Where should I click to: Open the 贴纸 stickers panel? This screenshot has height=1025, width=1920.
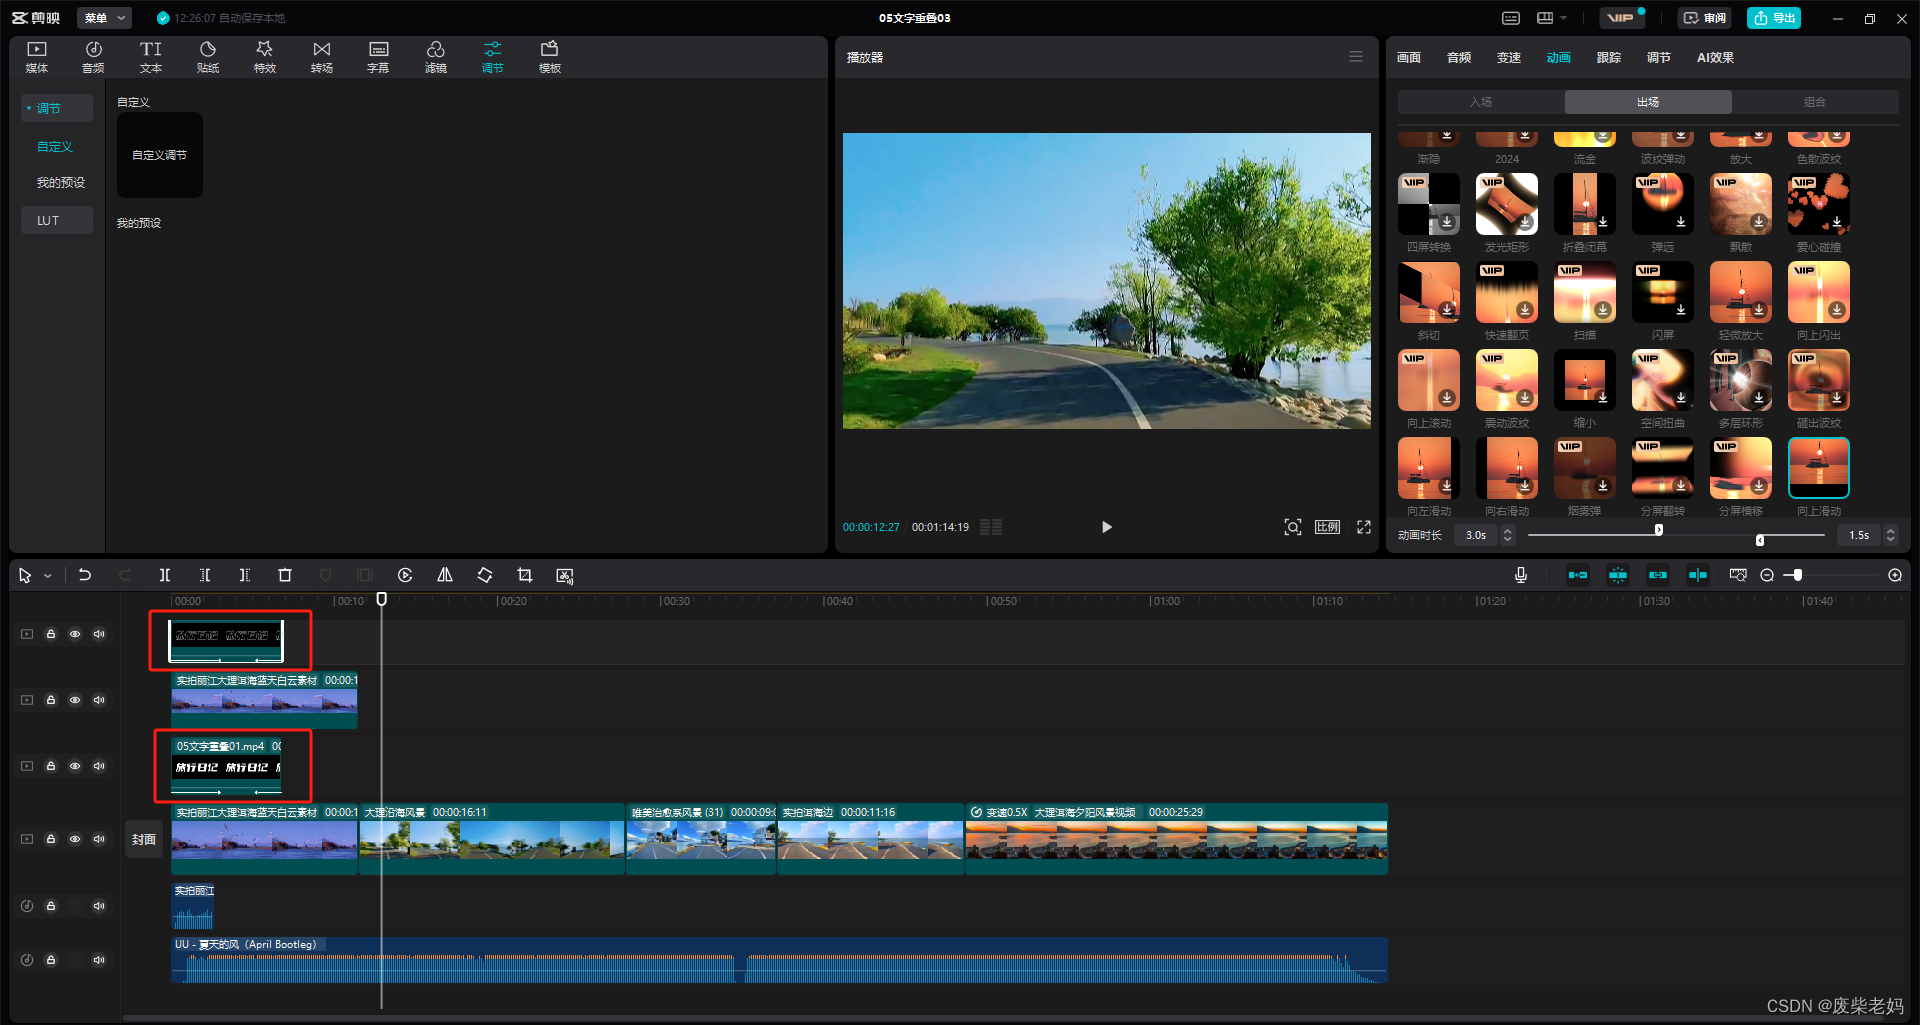tap(207, 56)
